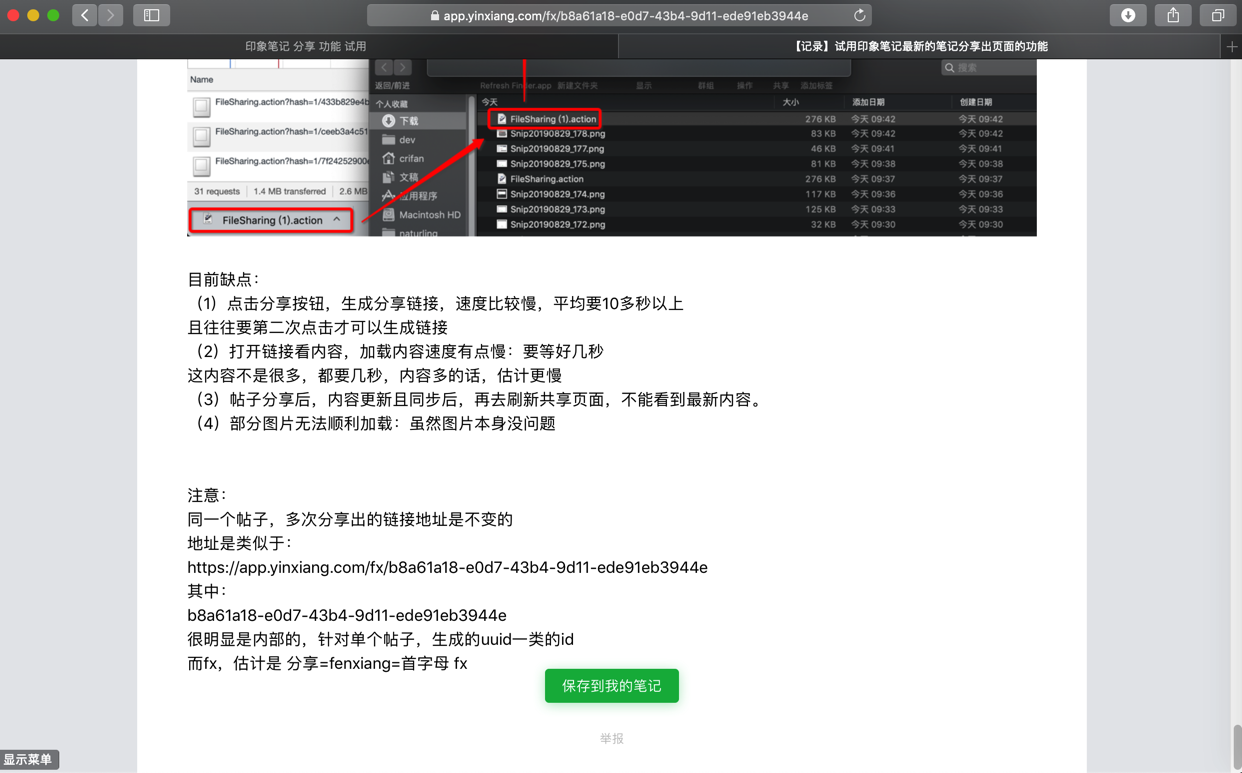Click the green 保存到我的笔记 button
The height and width of the screenshot is (773, 1242).
pos(612,686)
